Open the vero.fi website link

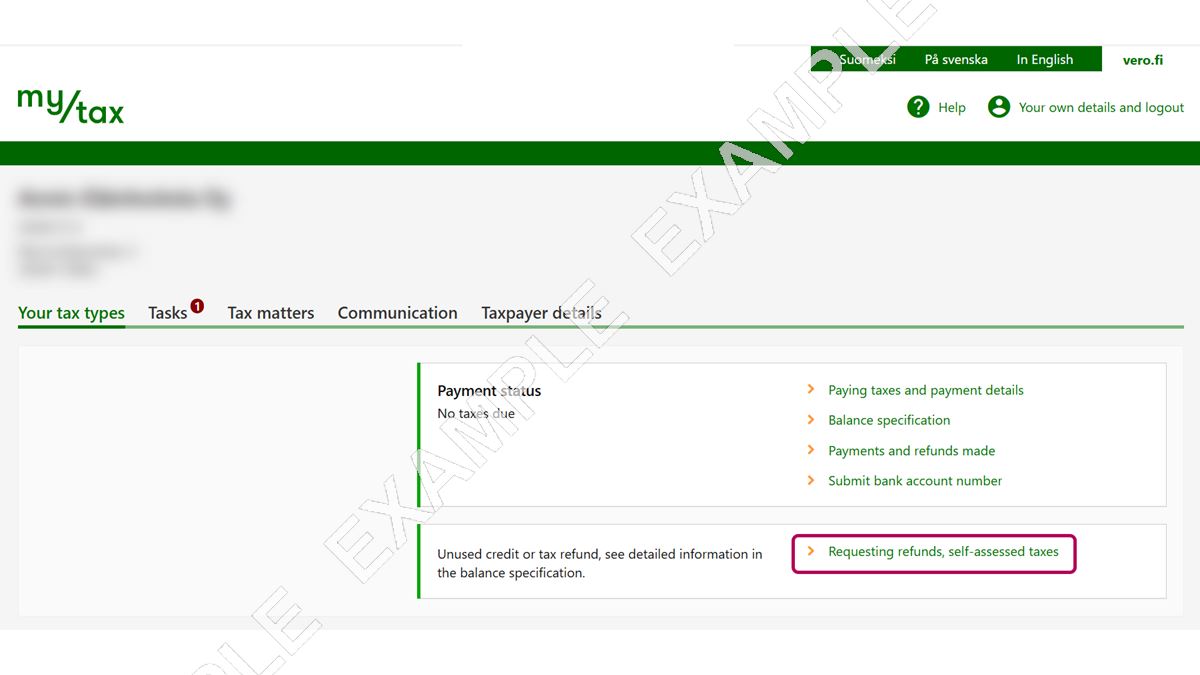pyautogui.click(x=1142, y=60)
